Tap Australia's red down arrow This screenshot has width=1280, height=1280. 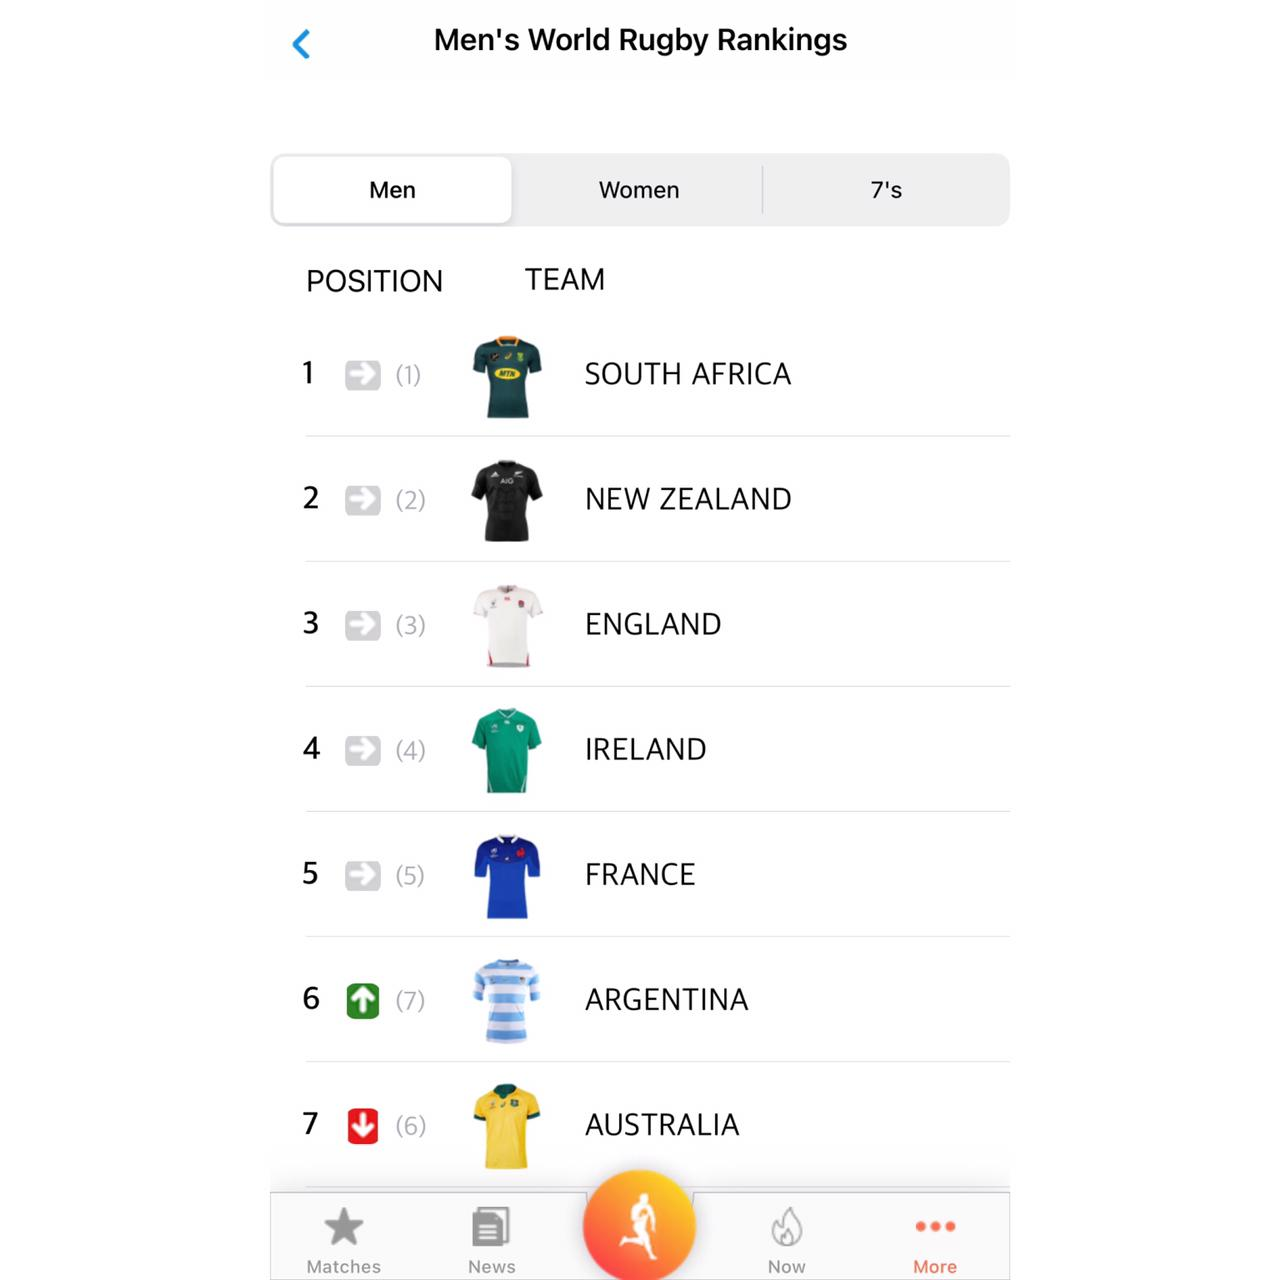362,1125
